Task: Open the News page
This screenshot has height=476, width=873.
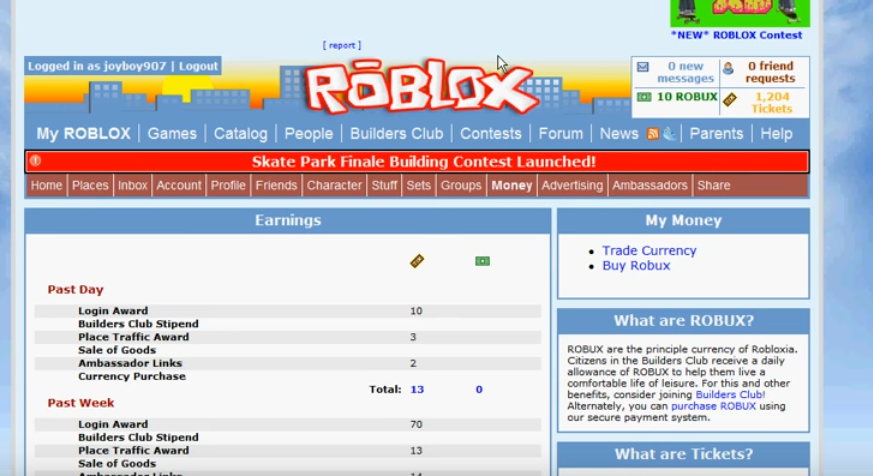Action: [619, 134]
